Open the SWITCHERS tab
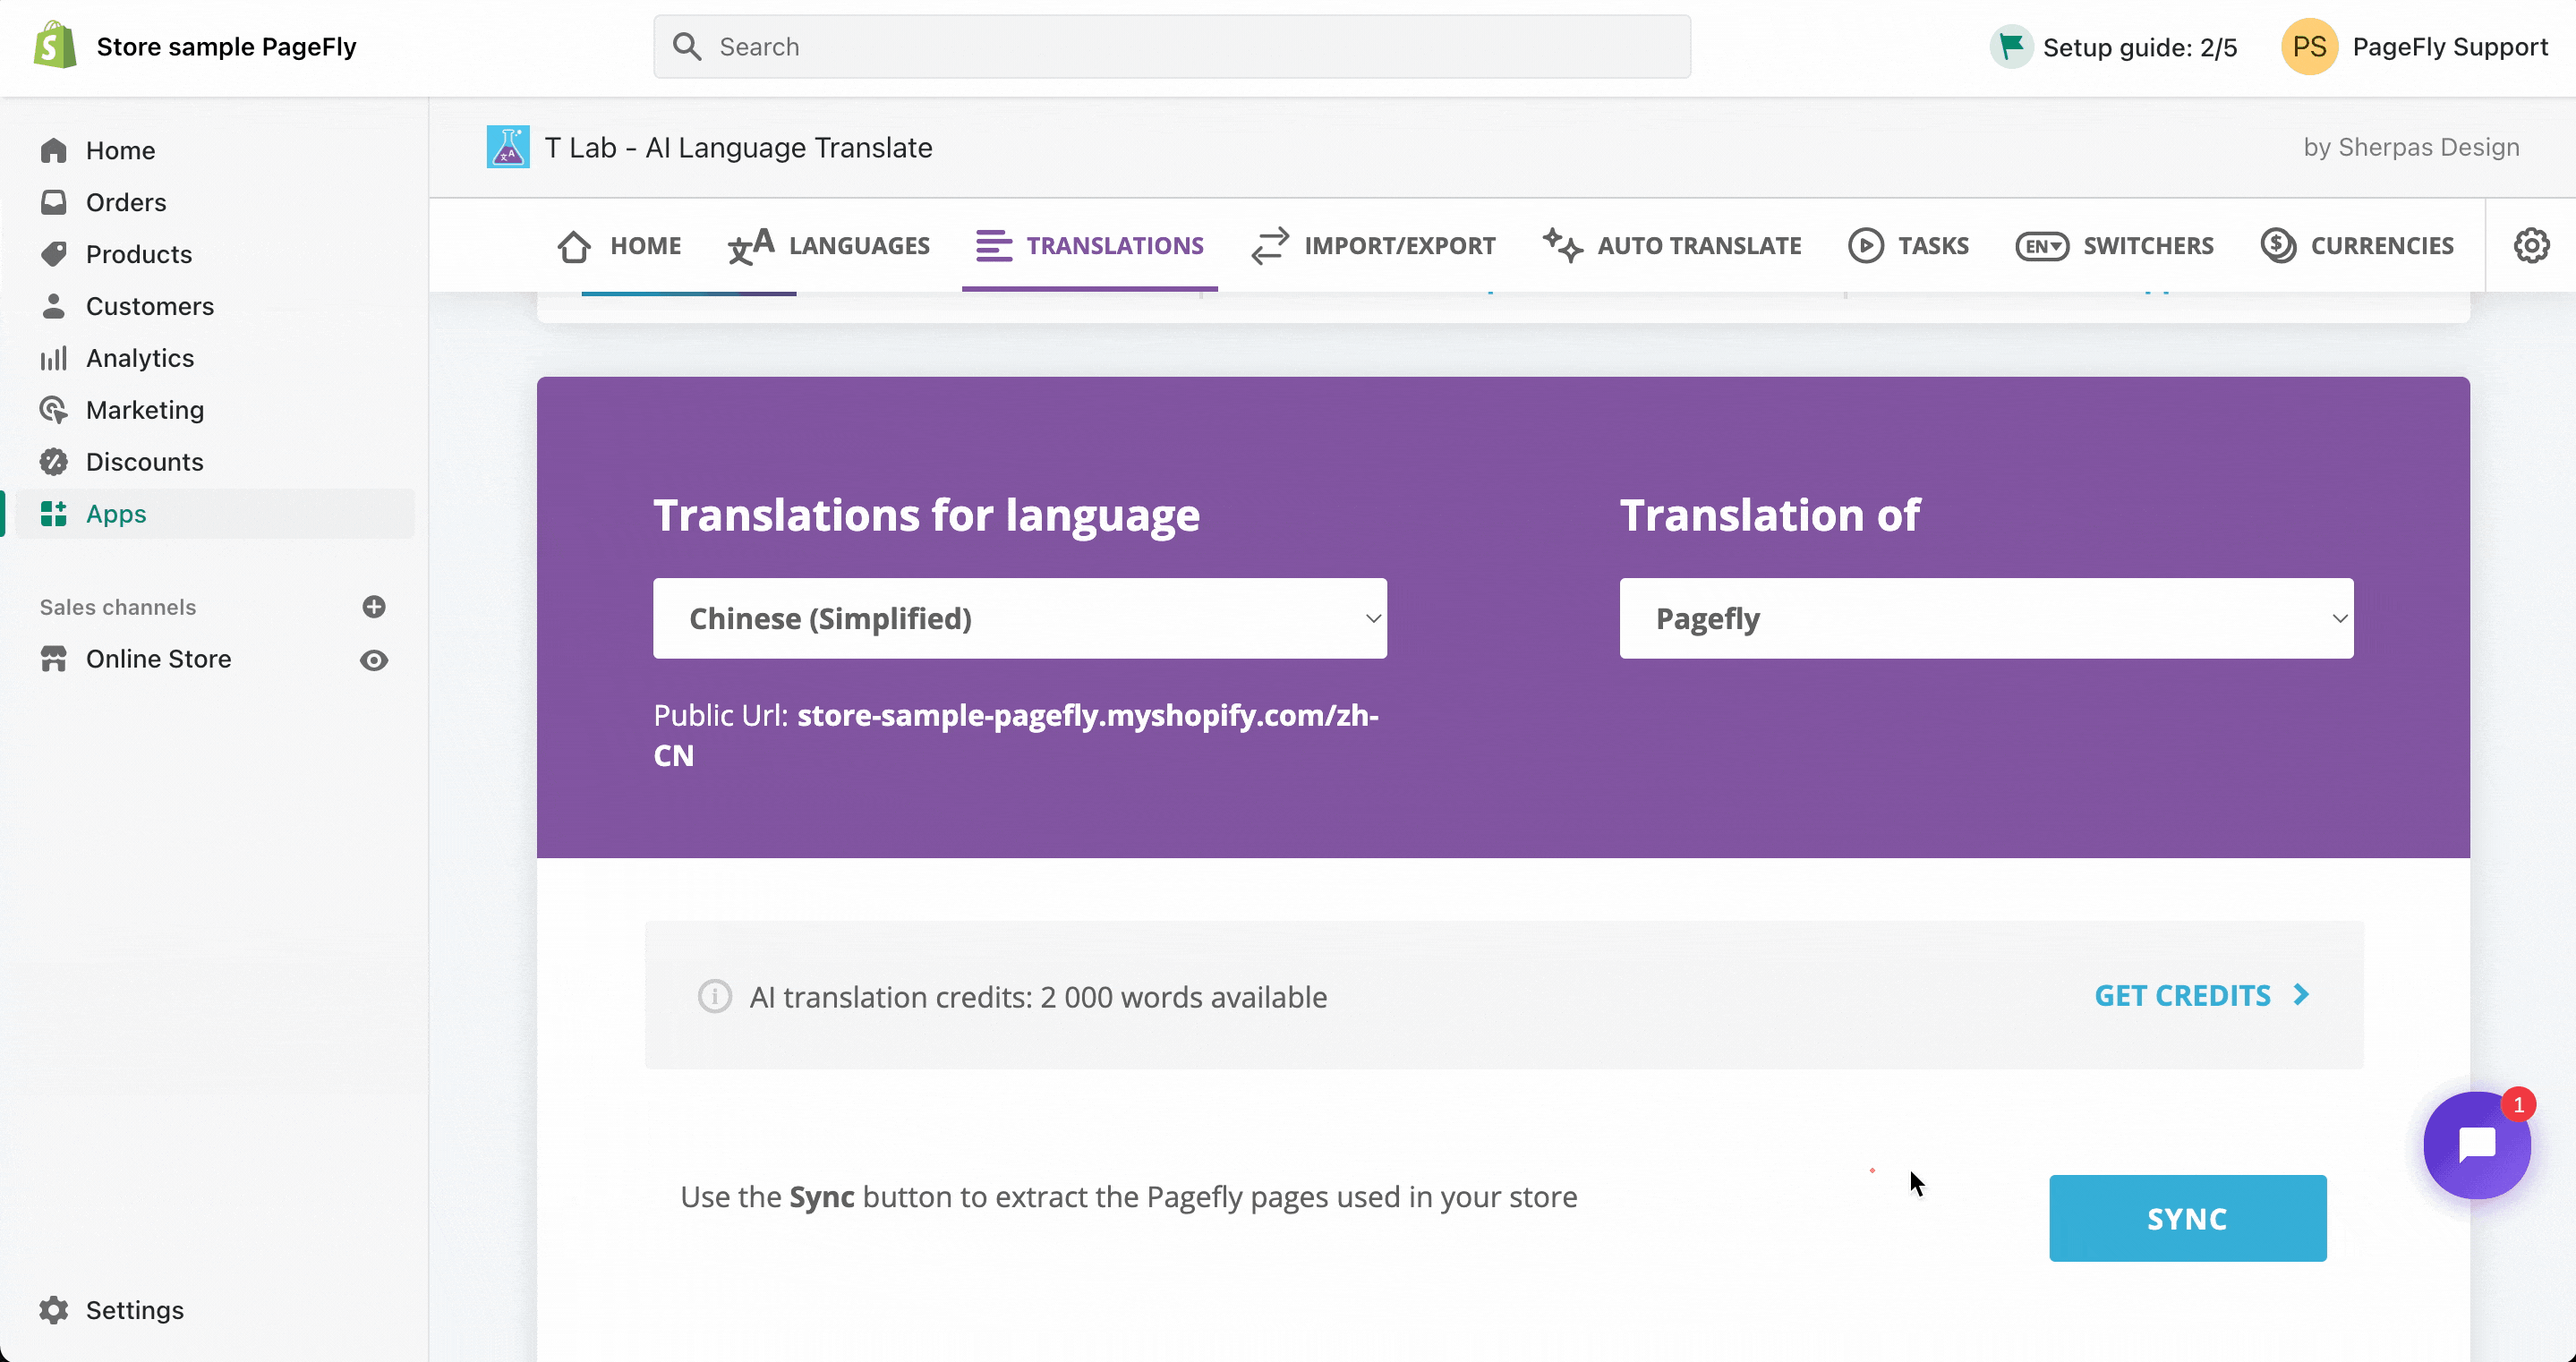 coord(2115,246)
